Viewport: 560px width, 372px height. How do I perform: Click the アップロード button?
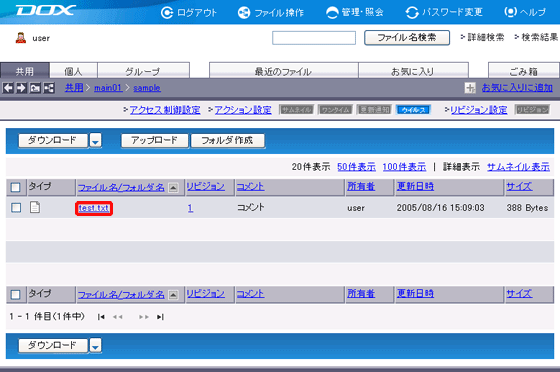[154, 140]
